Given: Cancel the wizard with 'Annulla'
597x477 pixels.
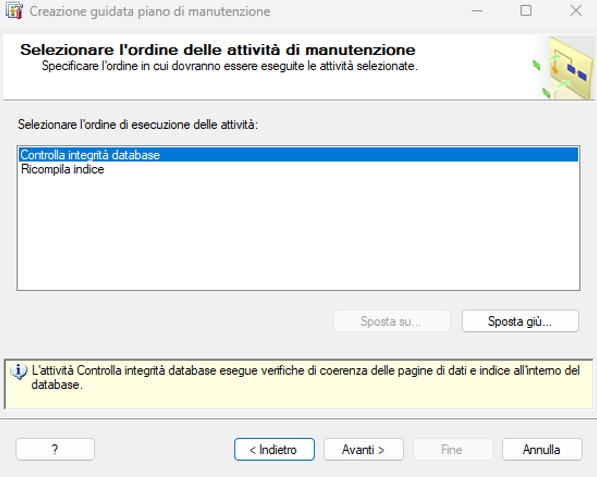Looking at the screenshot, I should tap(542, 450).
